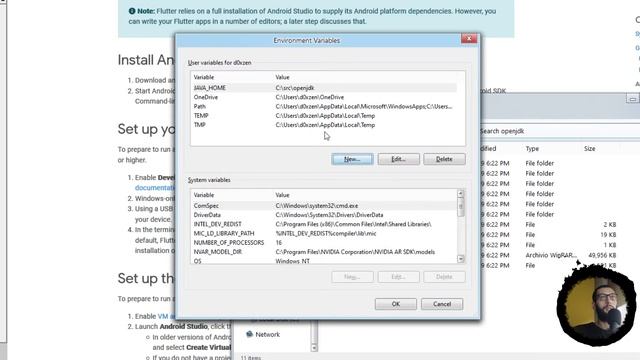This screenshot has height=360, width=640.
Task: Select NUMBER_OF_PROCESSORS system variable
Action: coord(324,243)
